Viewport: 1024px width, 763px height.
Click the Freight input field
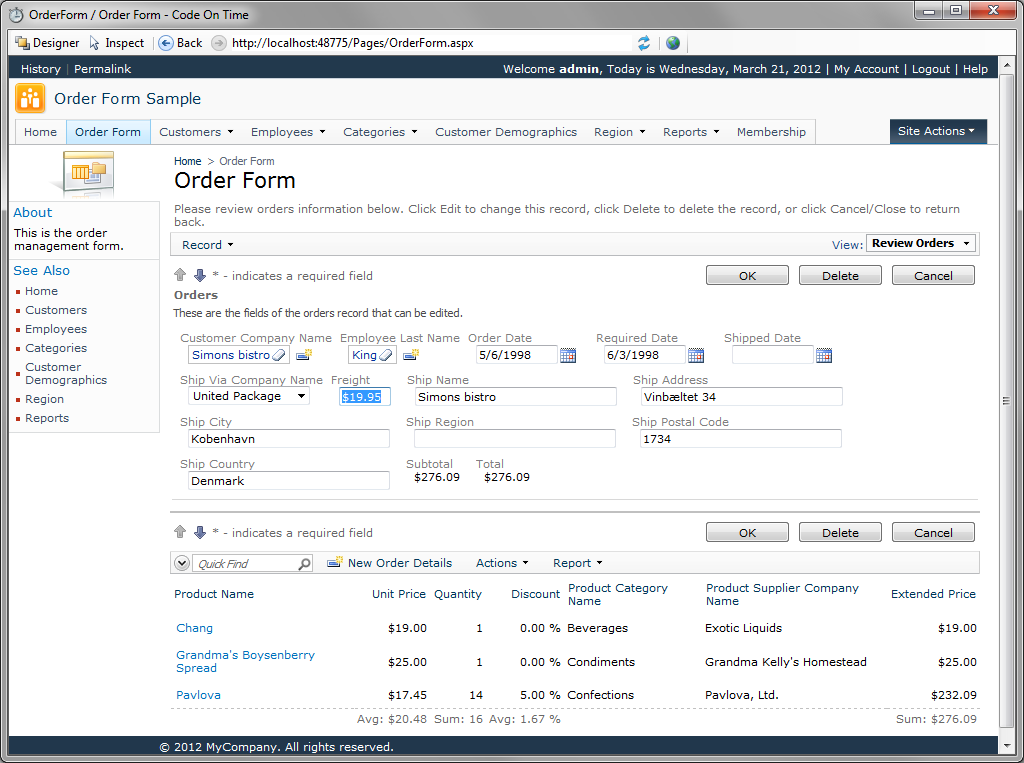[x=364, y=397]
